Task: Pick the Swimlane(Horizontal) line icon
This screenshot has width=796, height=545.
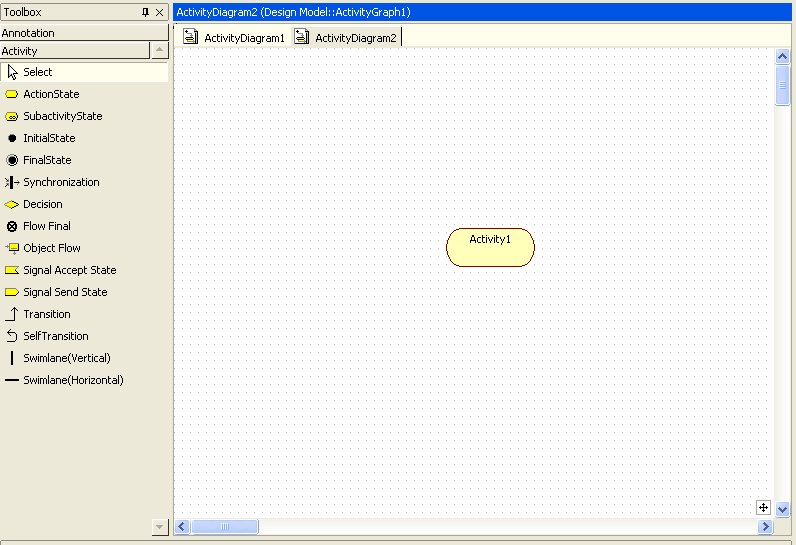Action: 12,380
